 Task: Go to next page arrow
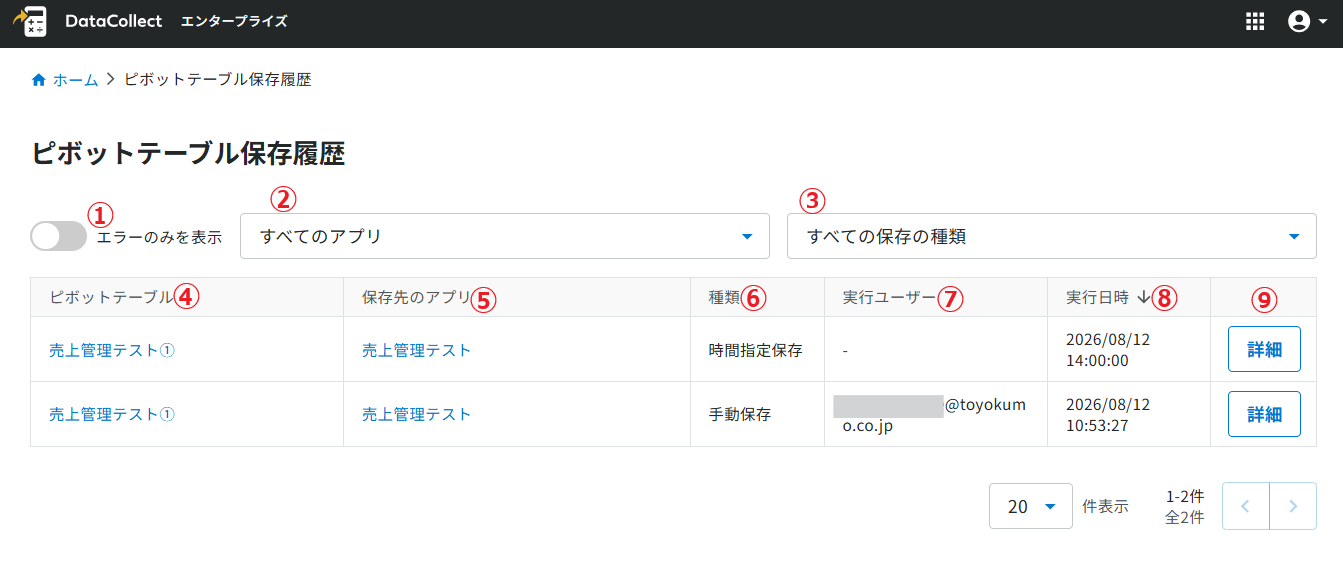pos(1293,506)
